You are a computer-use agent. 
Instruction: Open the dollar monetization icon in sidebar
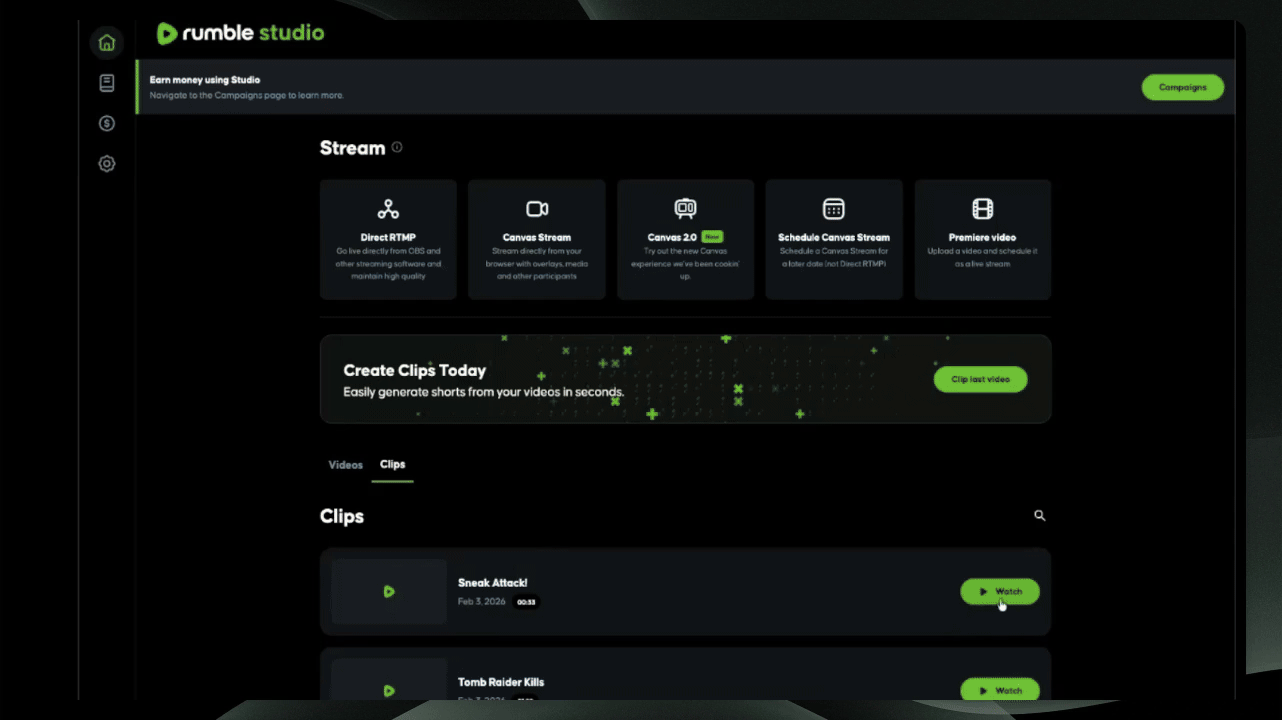107,123
